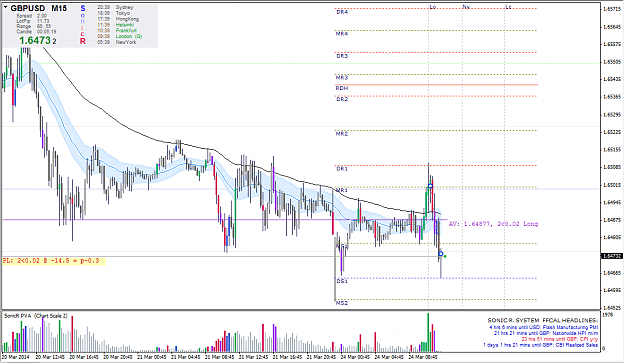Click the M15 timeframe label
Screen dimensions: 625x363
[x=59, y=8]
